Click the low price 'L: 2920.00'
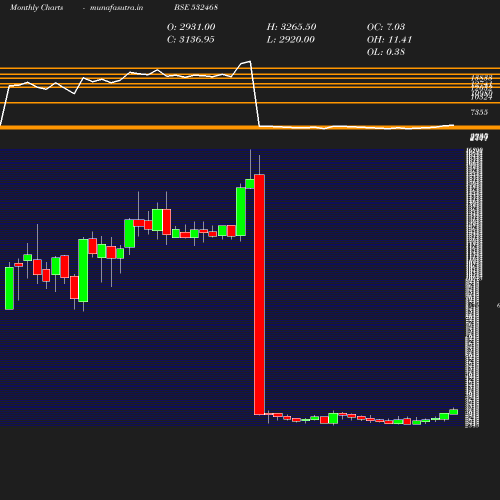 pyautogui.click(x=291, y=39)
